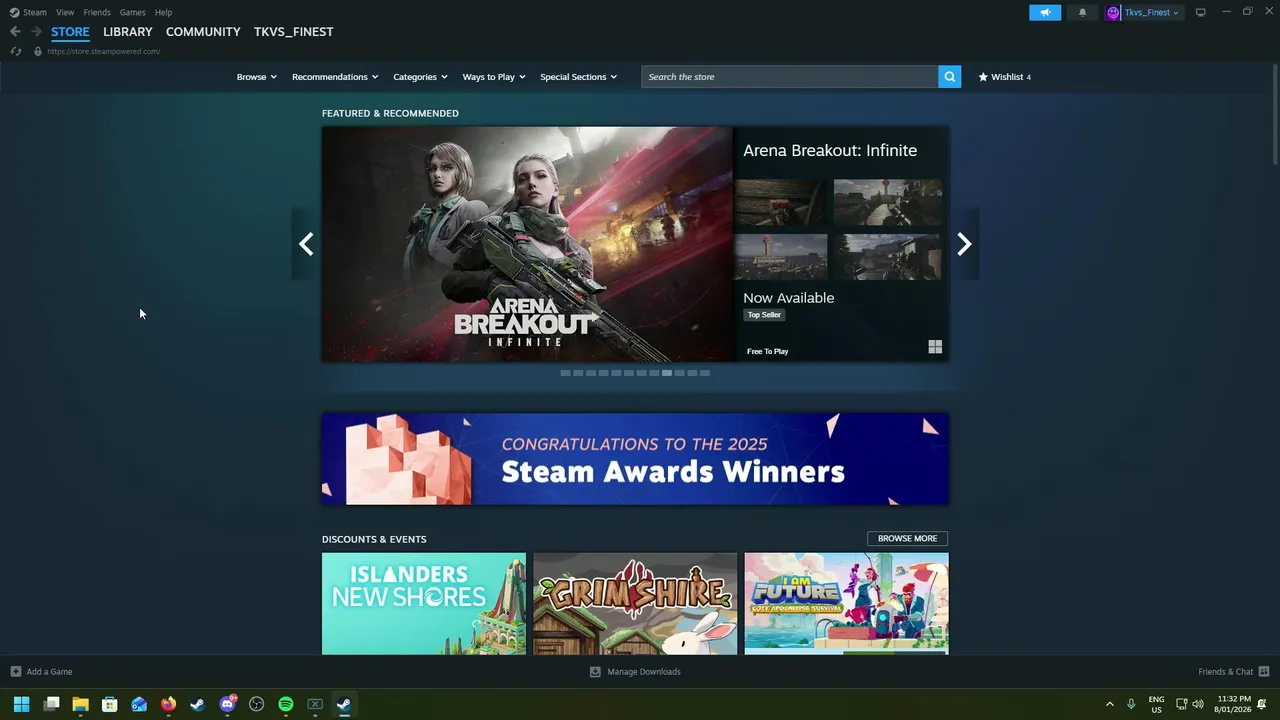Open the Games menu

coord(132,12)
